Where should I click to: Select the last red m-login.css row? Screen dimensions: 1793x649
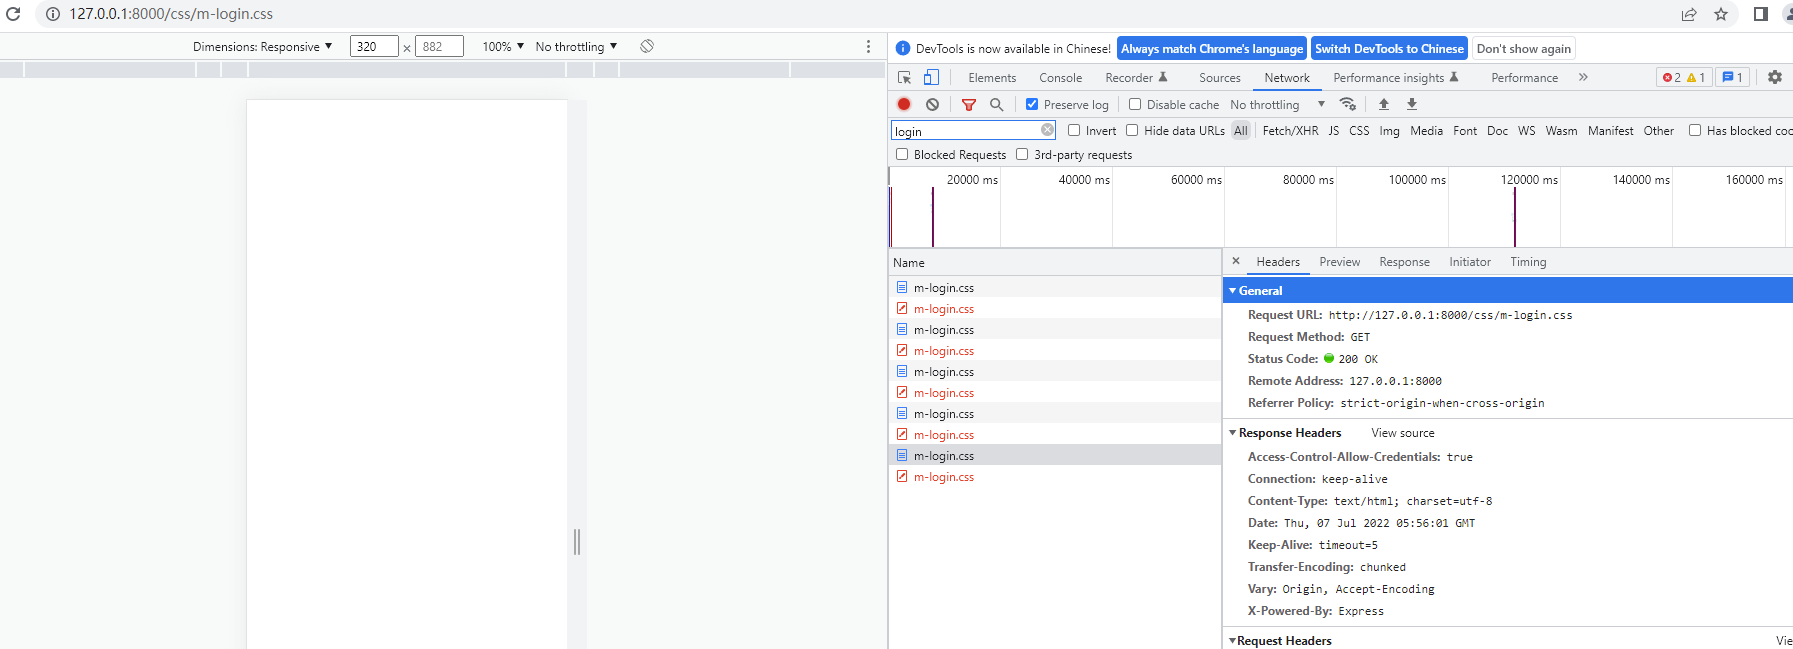(x=1055, y=476)
